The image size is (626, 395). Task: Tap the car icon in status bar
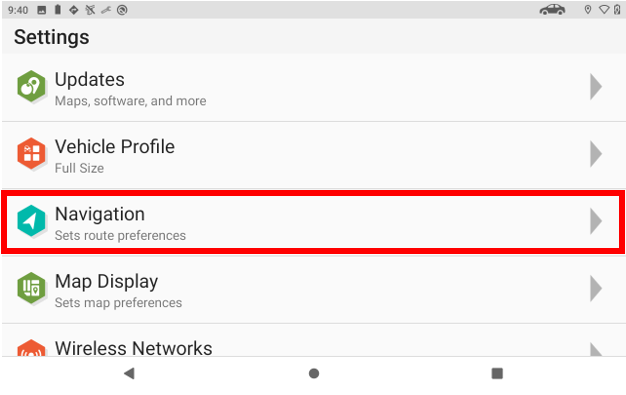[x=553, y=10]
